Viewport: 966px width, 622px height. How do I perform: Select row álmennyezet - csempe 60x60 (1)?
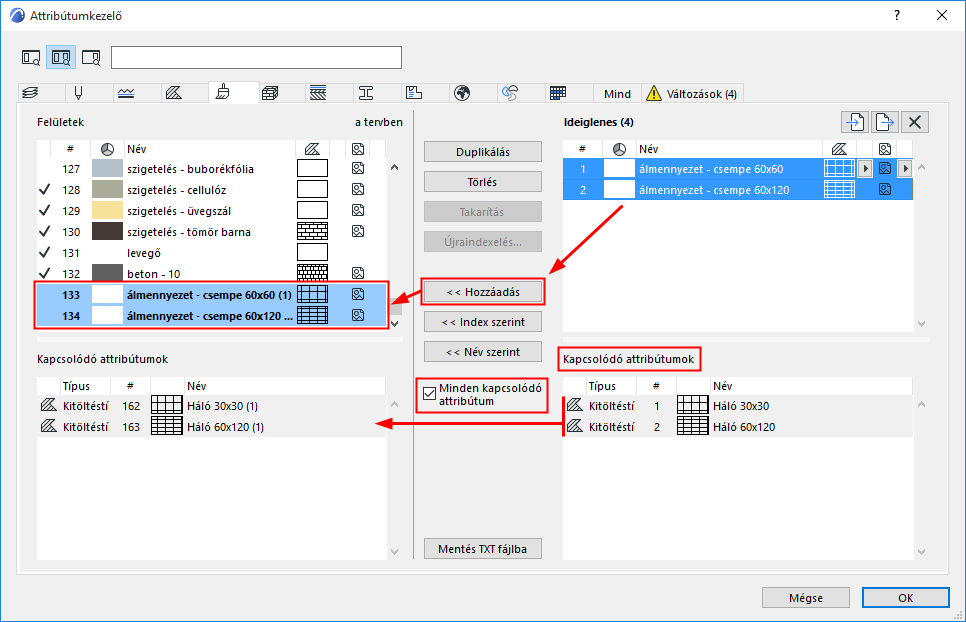click(211, 294)
